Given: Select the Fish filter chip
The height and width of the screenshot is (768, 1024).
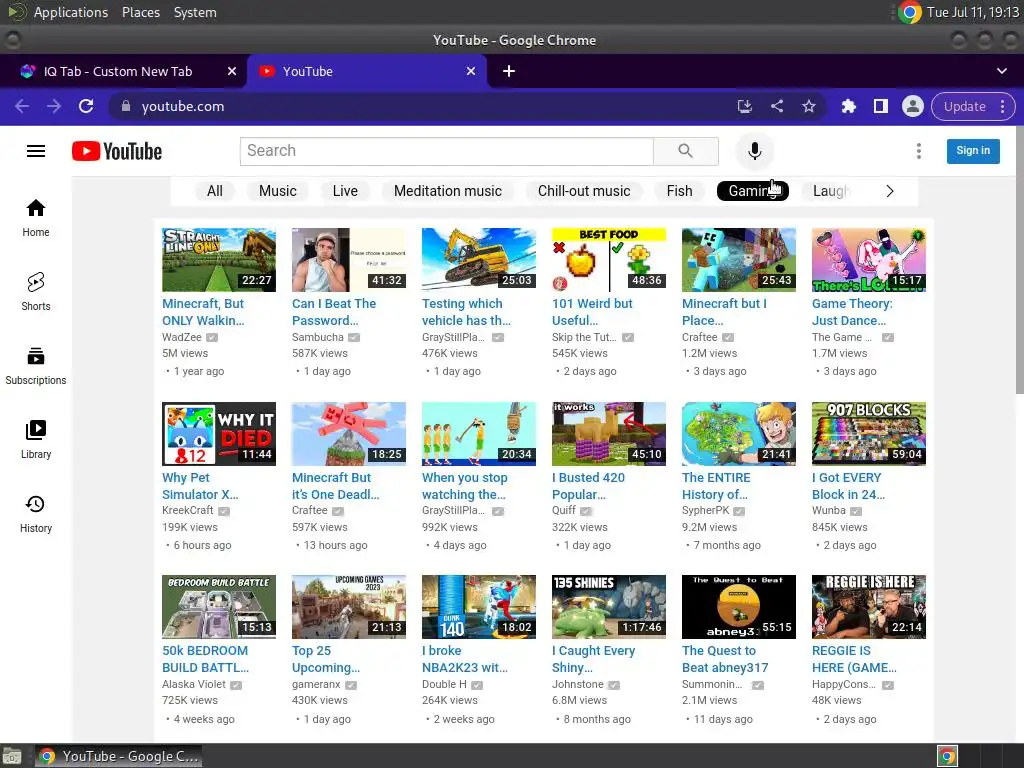Looking at the screenshot, I should coord(679,191).
